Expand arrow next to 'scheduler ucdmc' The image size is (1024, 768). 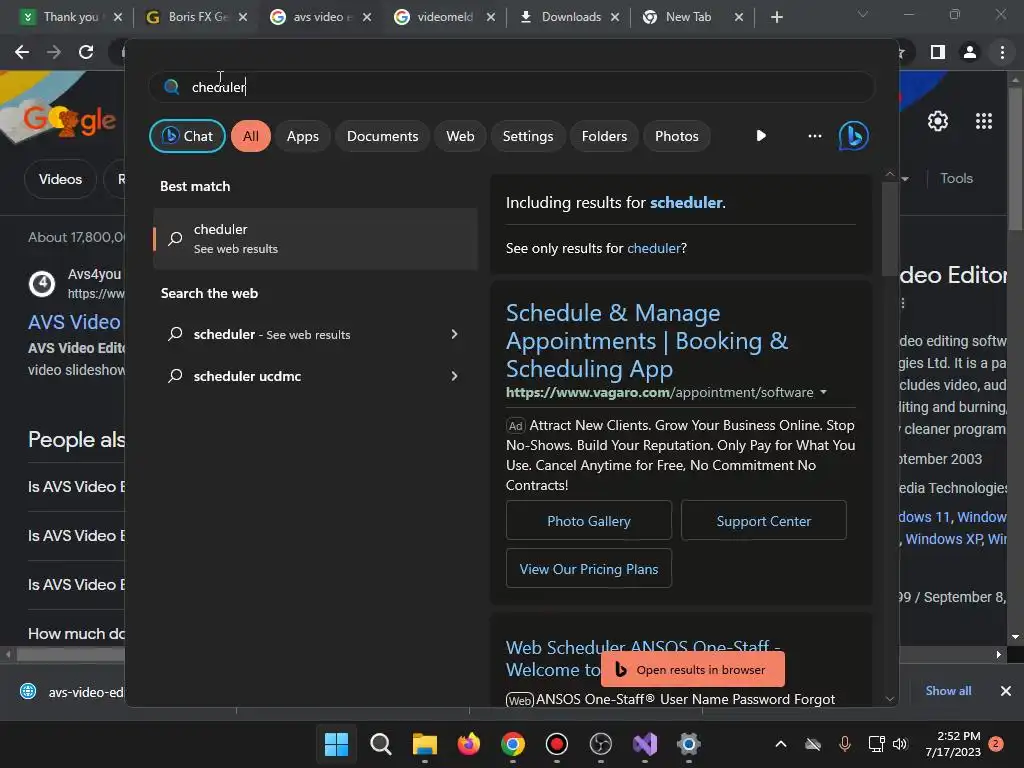pyautogui.click(x=455, y=376)
